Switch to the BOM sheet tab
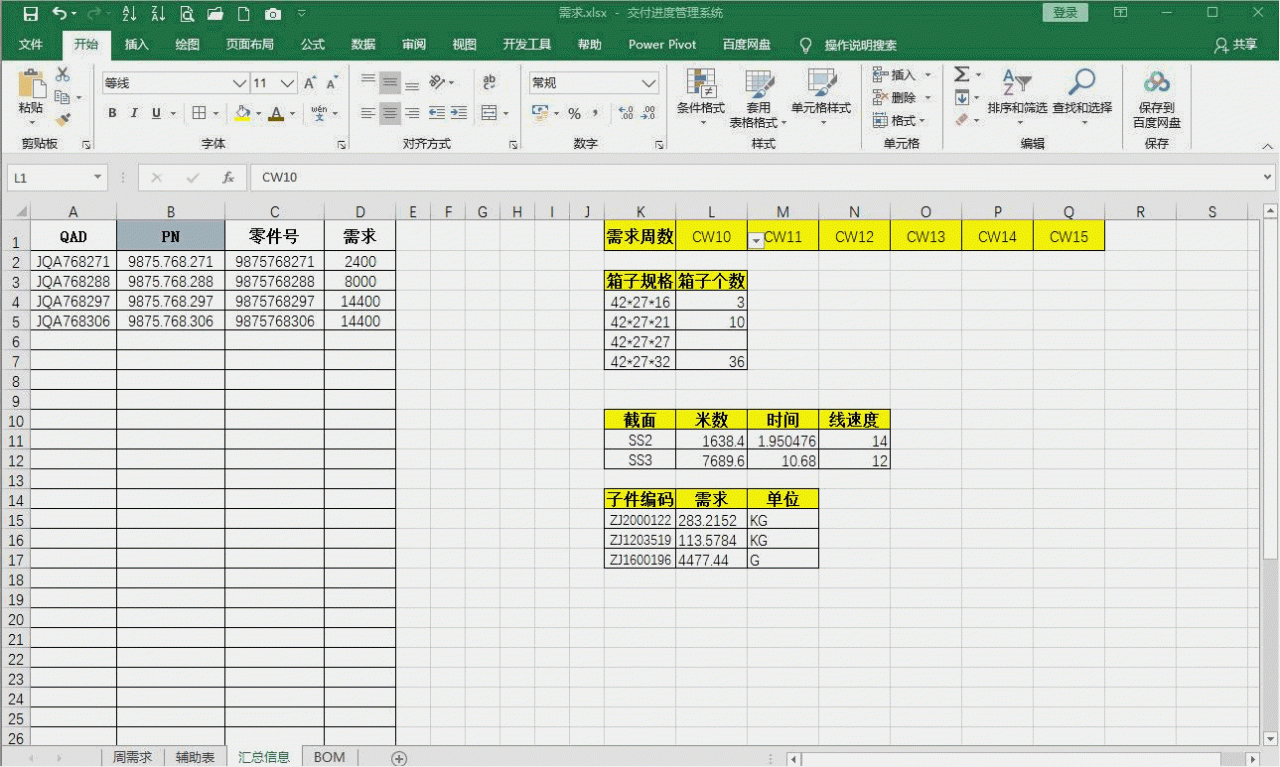The width and height of the screenshot is (1280, 767). [x=329, y=757]
